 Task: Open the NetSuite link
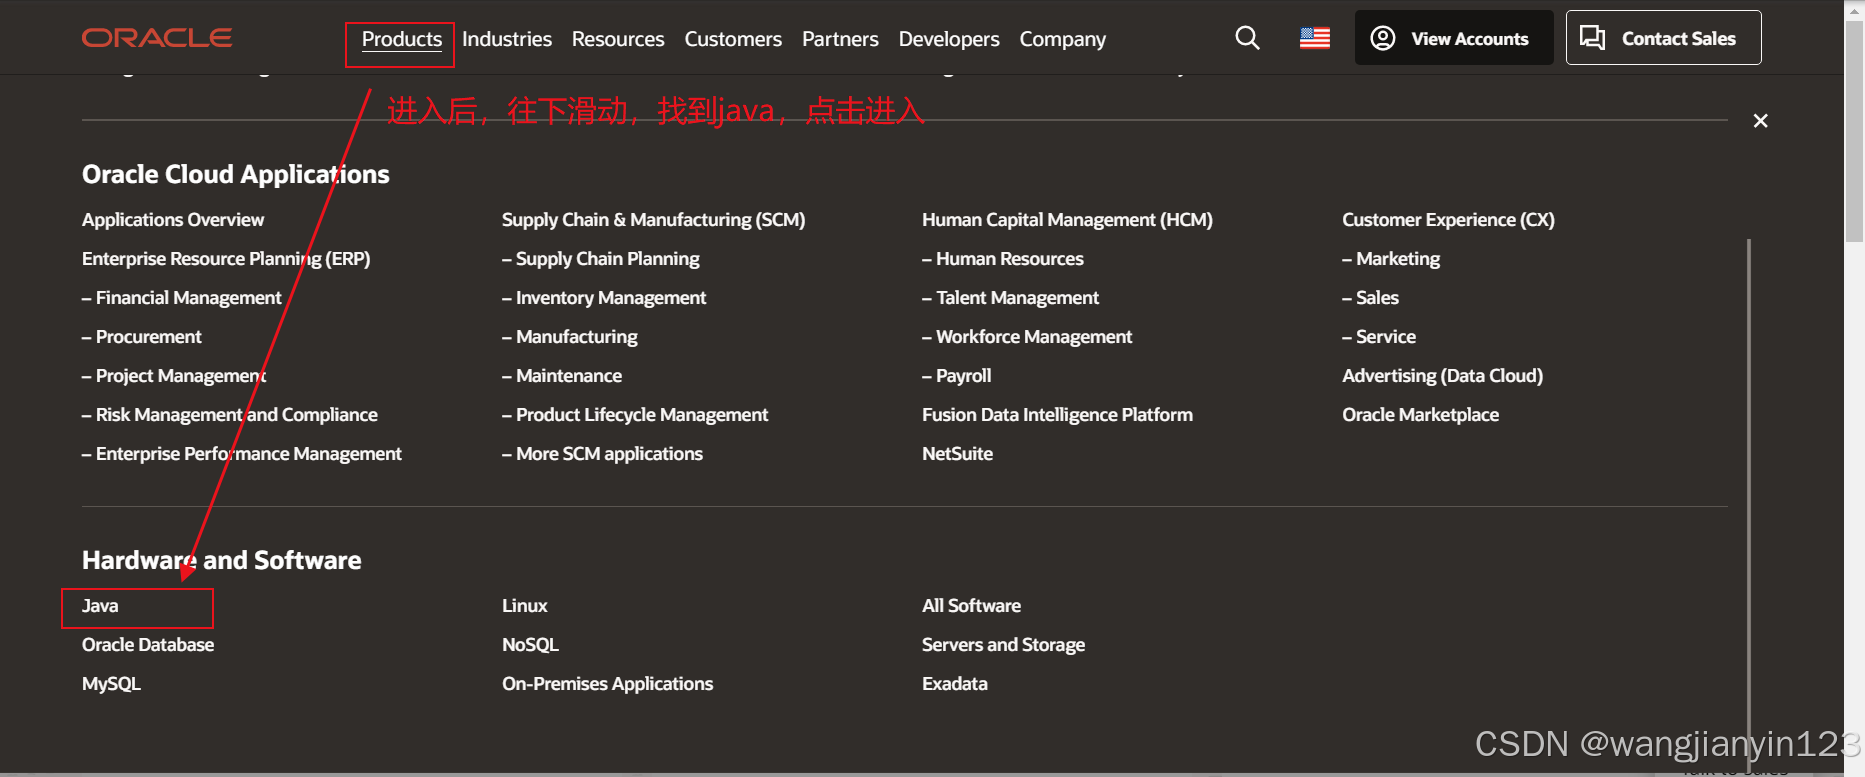pos(958,454)
